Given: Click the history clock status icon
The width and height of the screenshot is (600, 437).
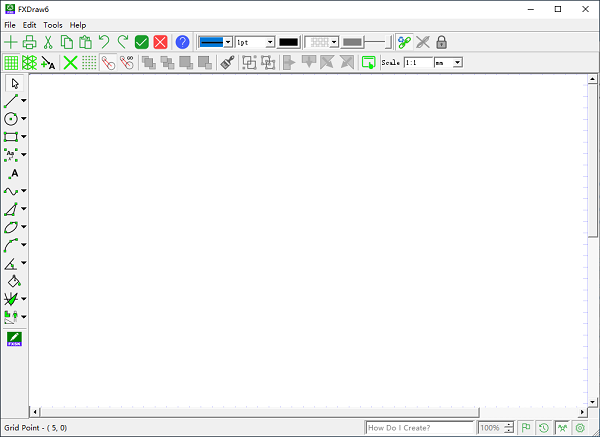Looking at the screenshot, I should click(544, 427).
